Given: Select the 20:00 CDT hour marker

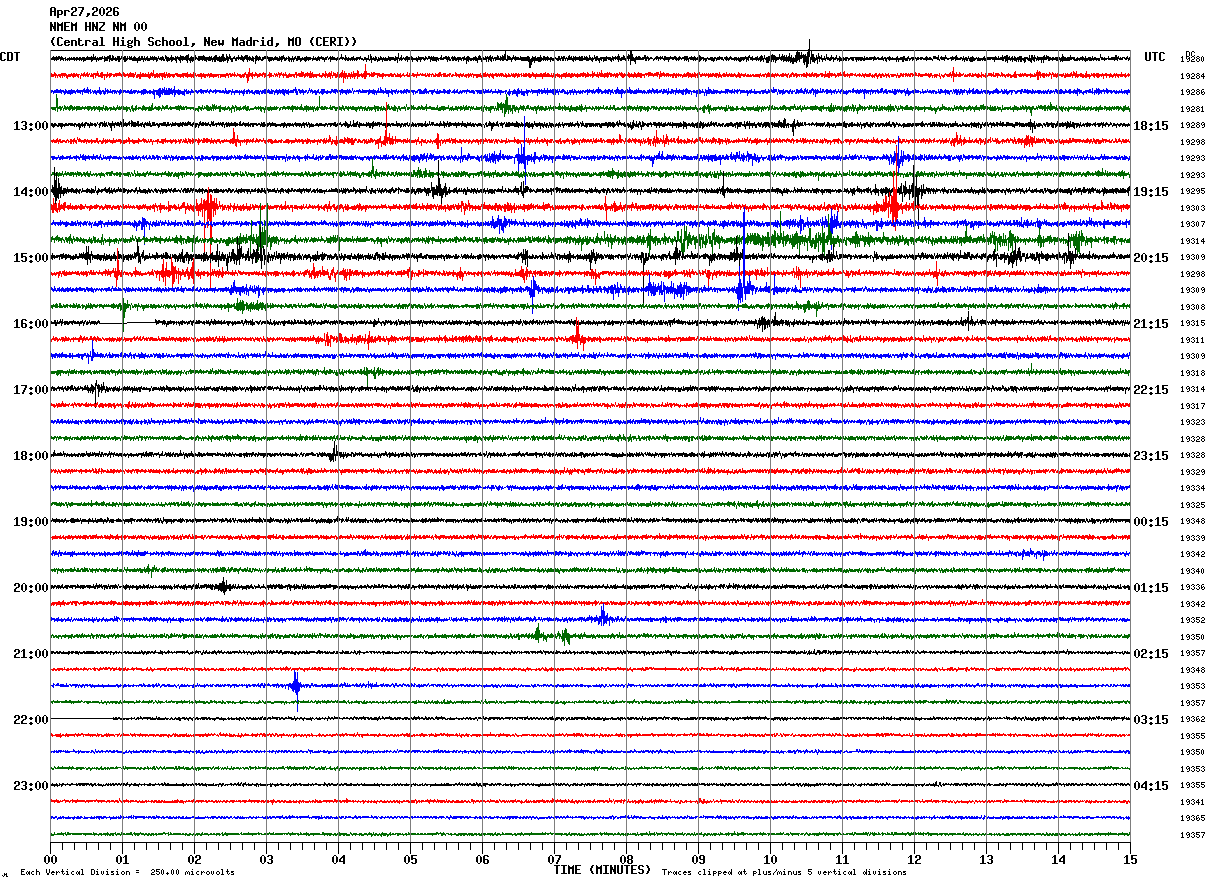Looking at the screenshot, I should click(30, 588).
